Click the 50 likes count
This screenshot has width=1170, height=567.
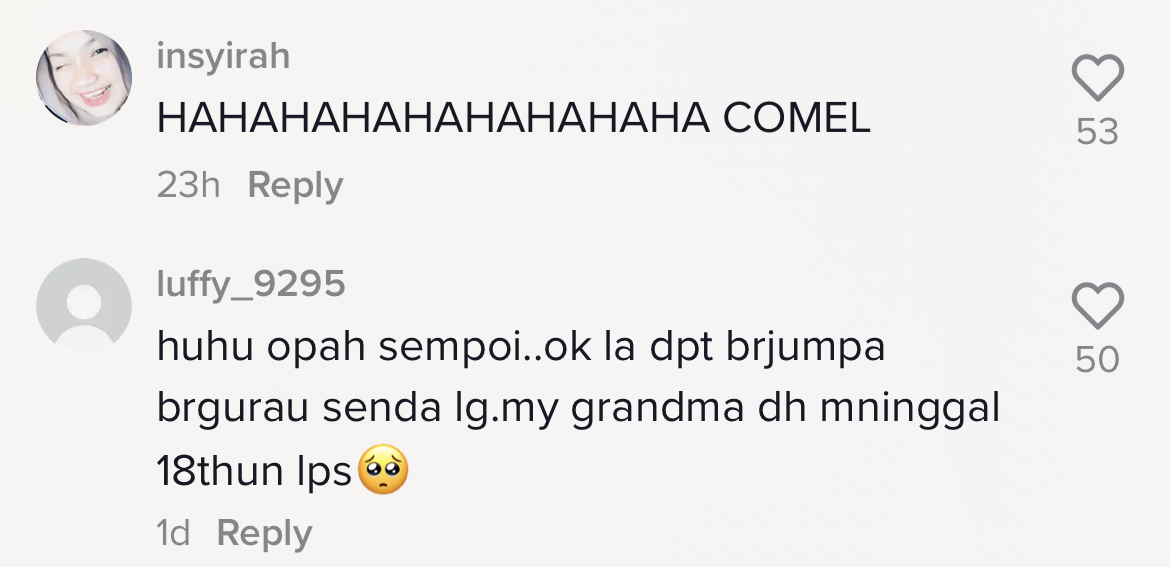point(1097,360)
